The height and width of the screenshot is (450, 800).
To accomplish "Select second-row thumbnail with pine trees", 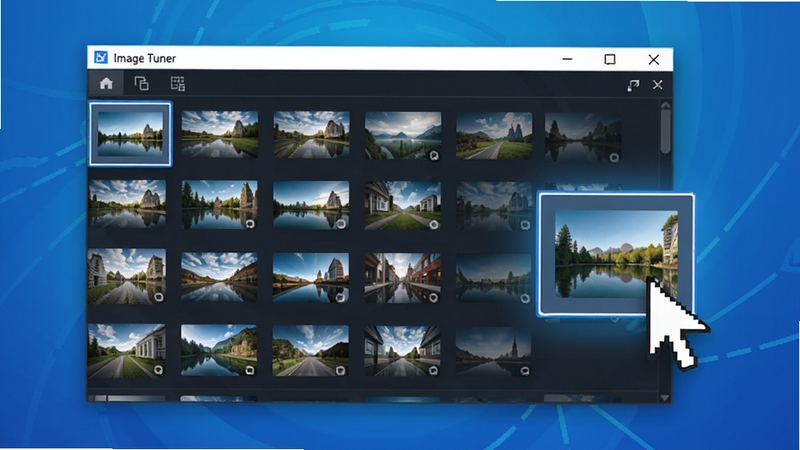I will (220, 204).
